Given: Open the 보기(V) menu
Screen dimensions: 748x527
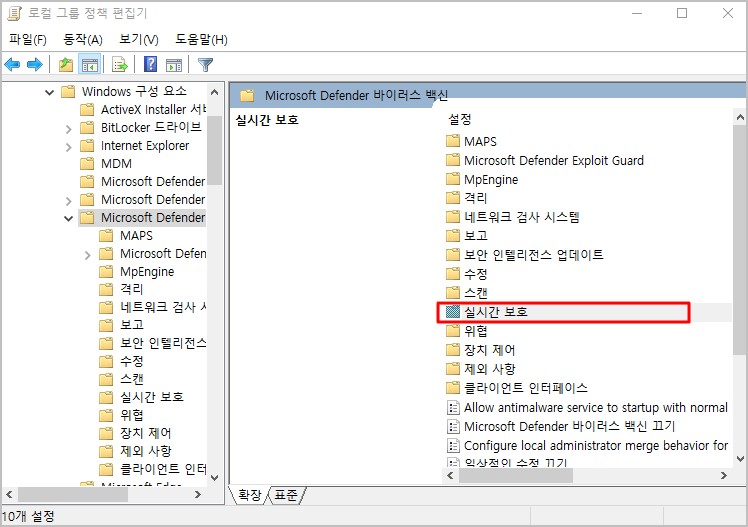Looking at the screenshot, I should coord(139,40).
